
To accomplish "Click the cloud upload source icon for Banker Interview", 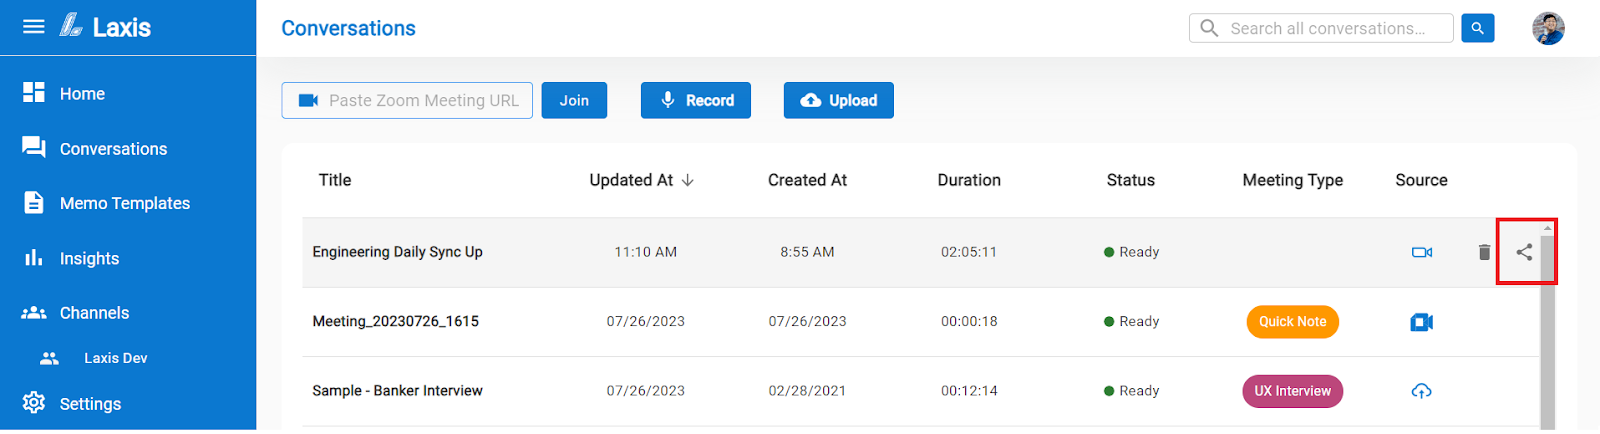I will click(1422, 391).
